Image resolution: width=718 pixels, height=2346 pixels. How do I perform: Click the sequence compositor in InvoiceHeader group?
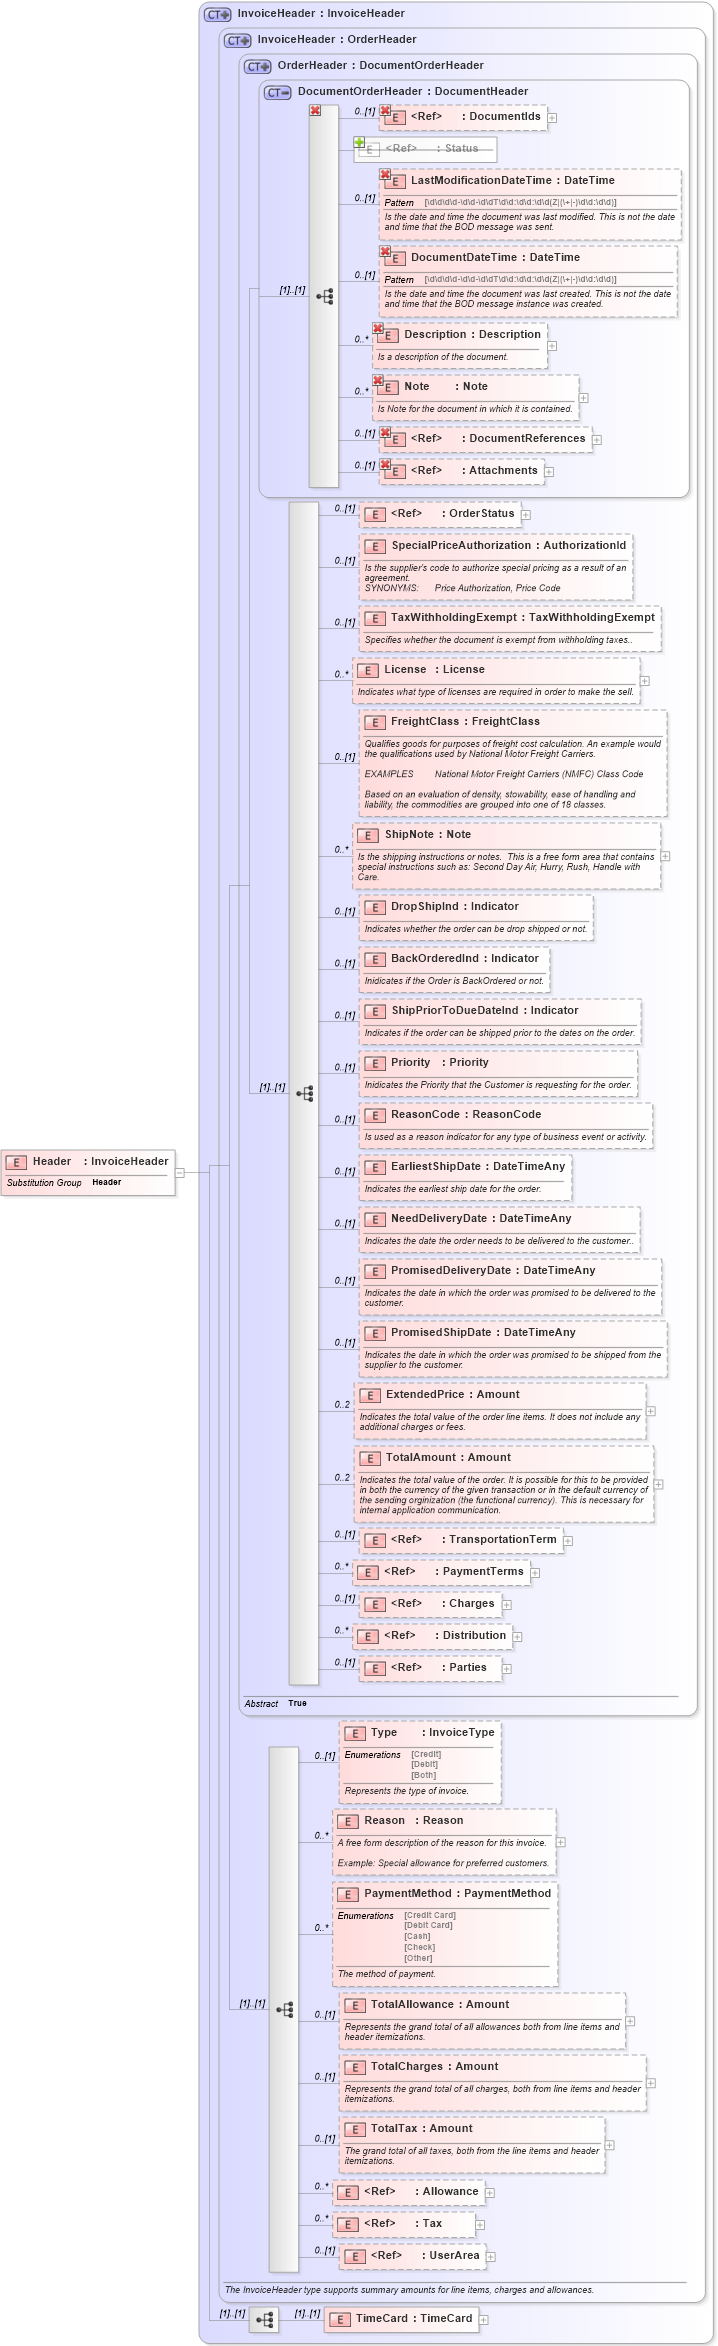284,2009
